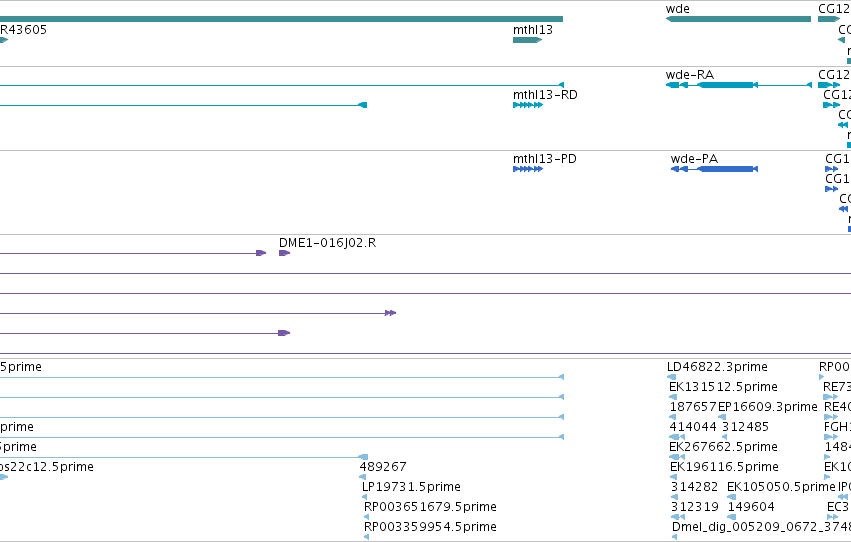Select the 414044 EST label
Screen dimensions: 851x542
tap(693, 427)
